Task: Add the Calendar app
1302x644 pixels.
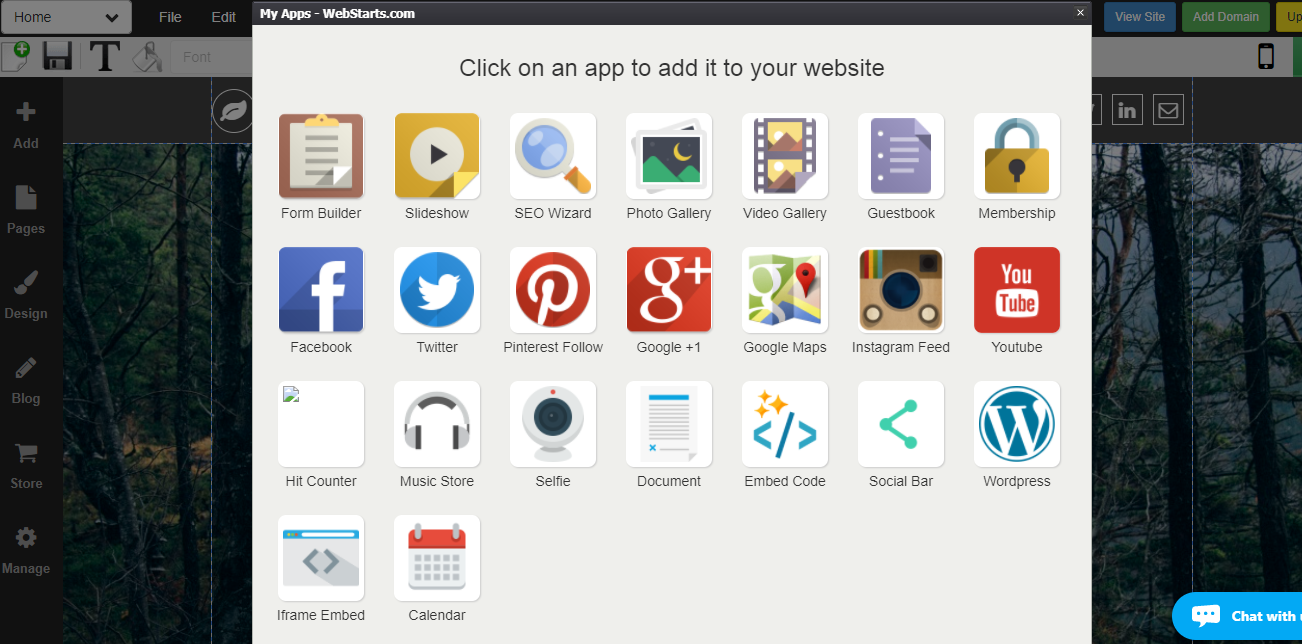Action: [x=437, y=558]
